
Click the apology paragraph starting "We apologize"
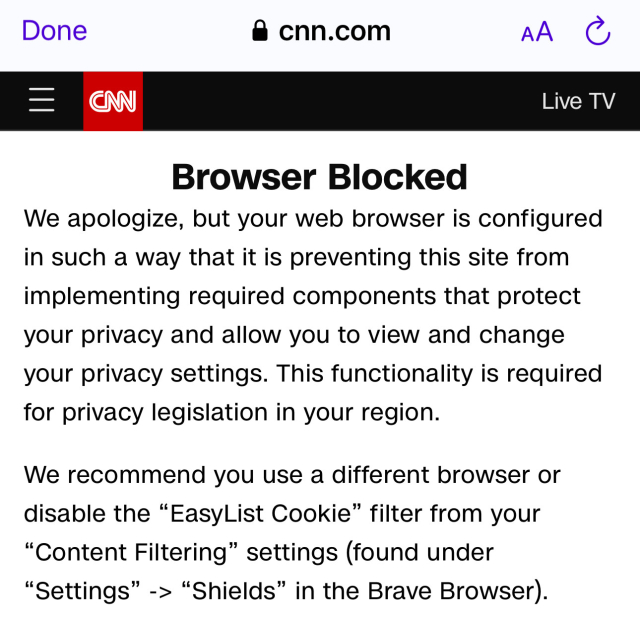coord(313,314)
